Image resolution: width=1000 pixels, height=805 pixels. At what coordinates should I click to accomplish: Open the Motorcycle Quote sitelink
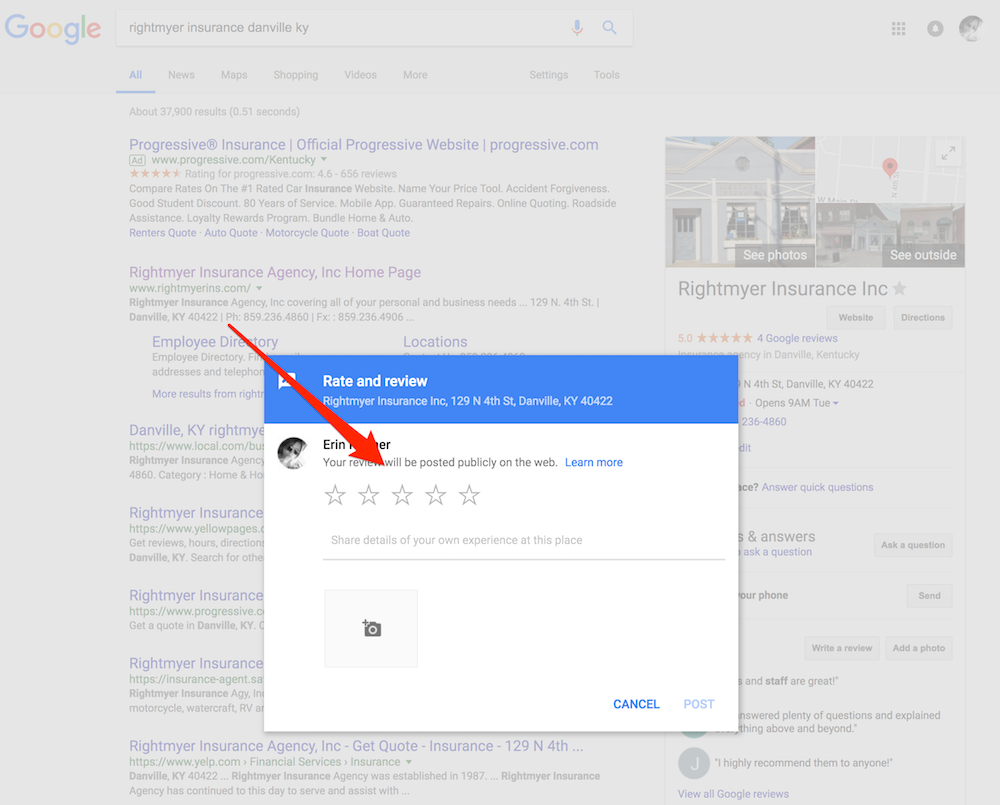[x=307, y=233]
